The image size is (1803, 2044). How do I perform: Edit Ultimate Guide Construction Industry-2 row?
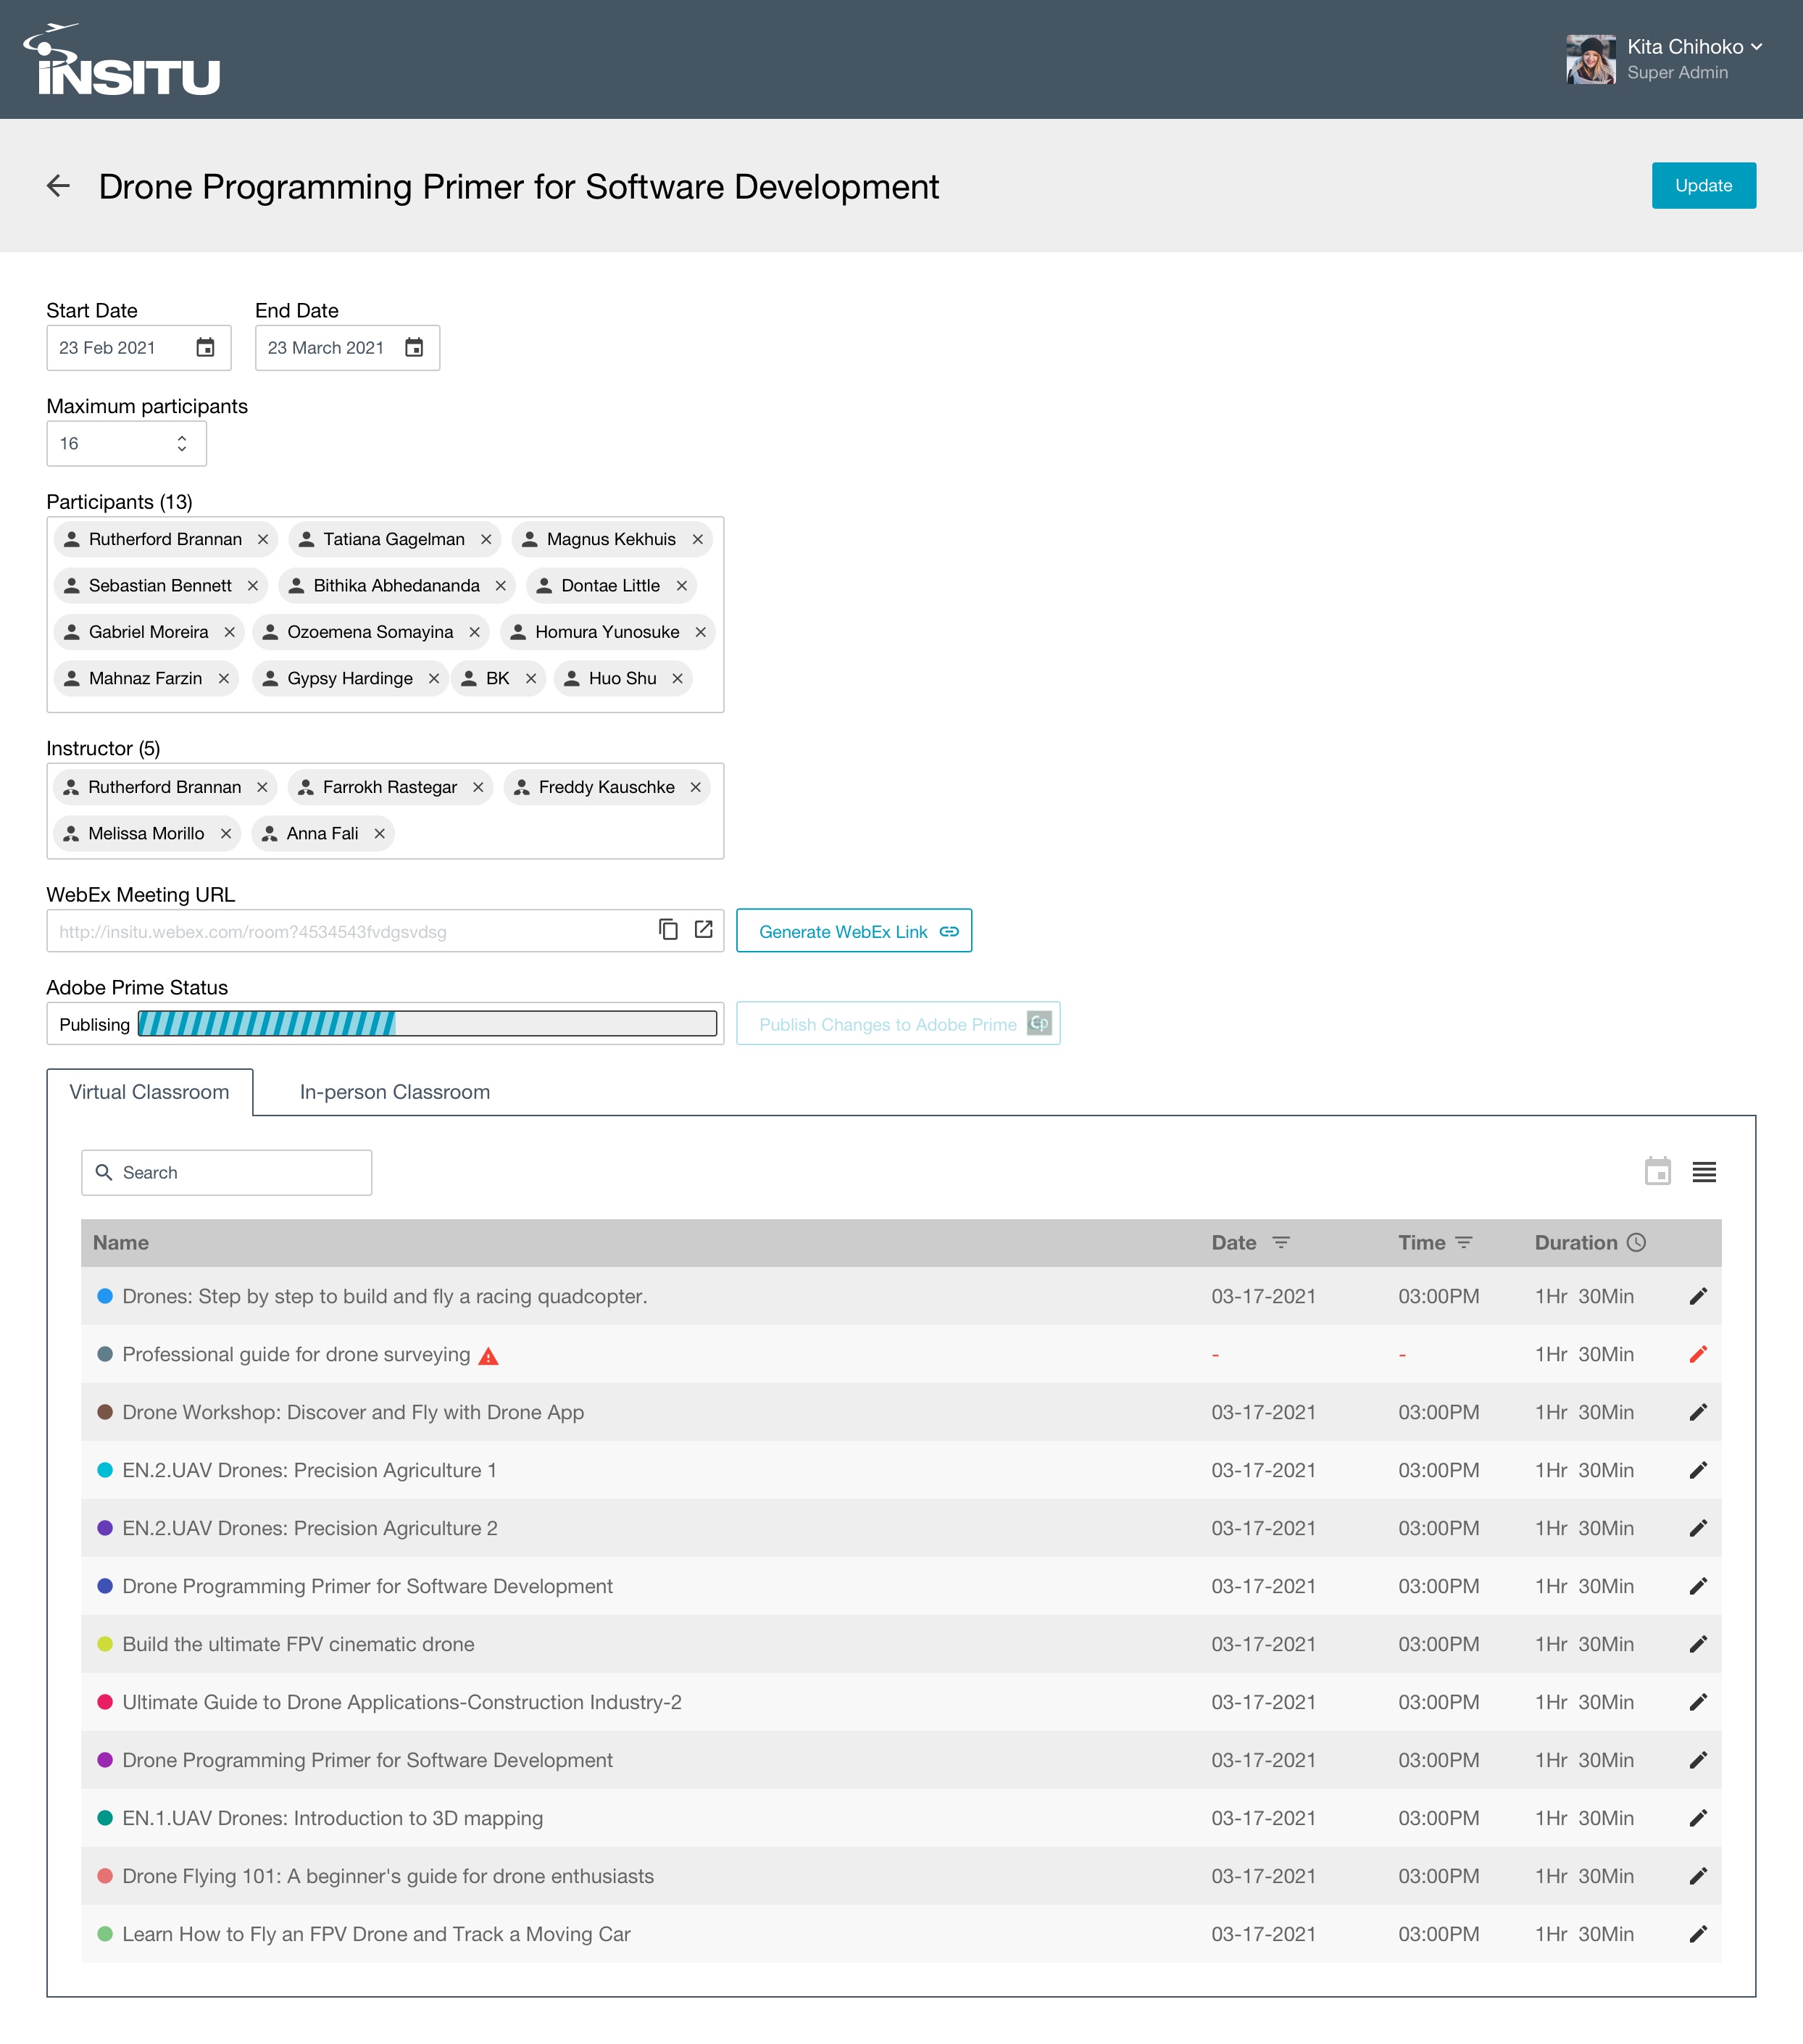[x=1698, y=1702]
